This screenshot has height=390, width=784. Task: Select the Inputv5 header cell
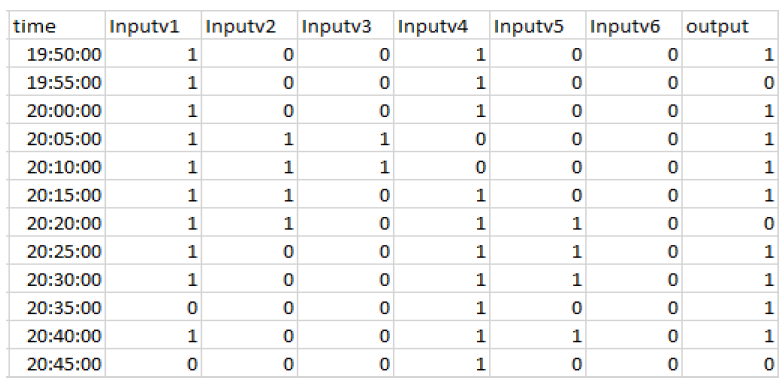click(x=538, y=26)
